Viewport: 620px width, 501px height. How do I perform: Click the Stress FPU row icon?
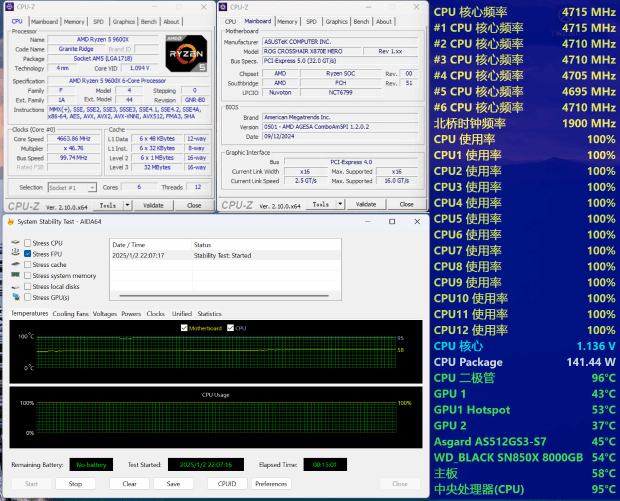[x=15, y=253]
